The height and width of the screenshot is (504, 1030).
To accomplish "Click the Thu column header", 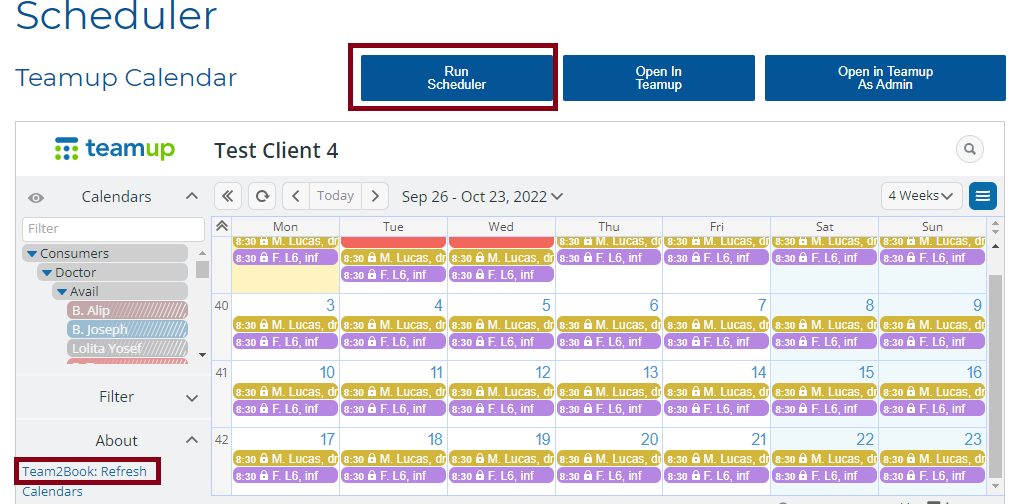I will [609, 226].
